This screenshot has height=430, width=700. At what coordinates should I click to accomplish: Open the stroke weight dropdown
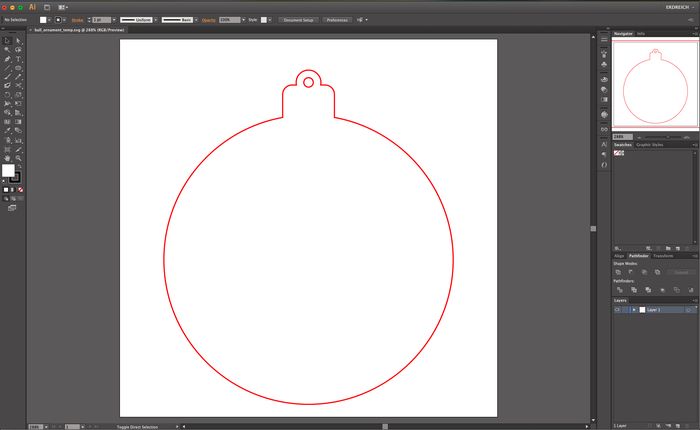point(114,19)
